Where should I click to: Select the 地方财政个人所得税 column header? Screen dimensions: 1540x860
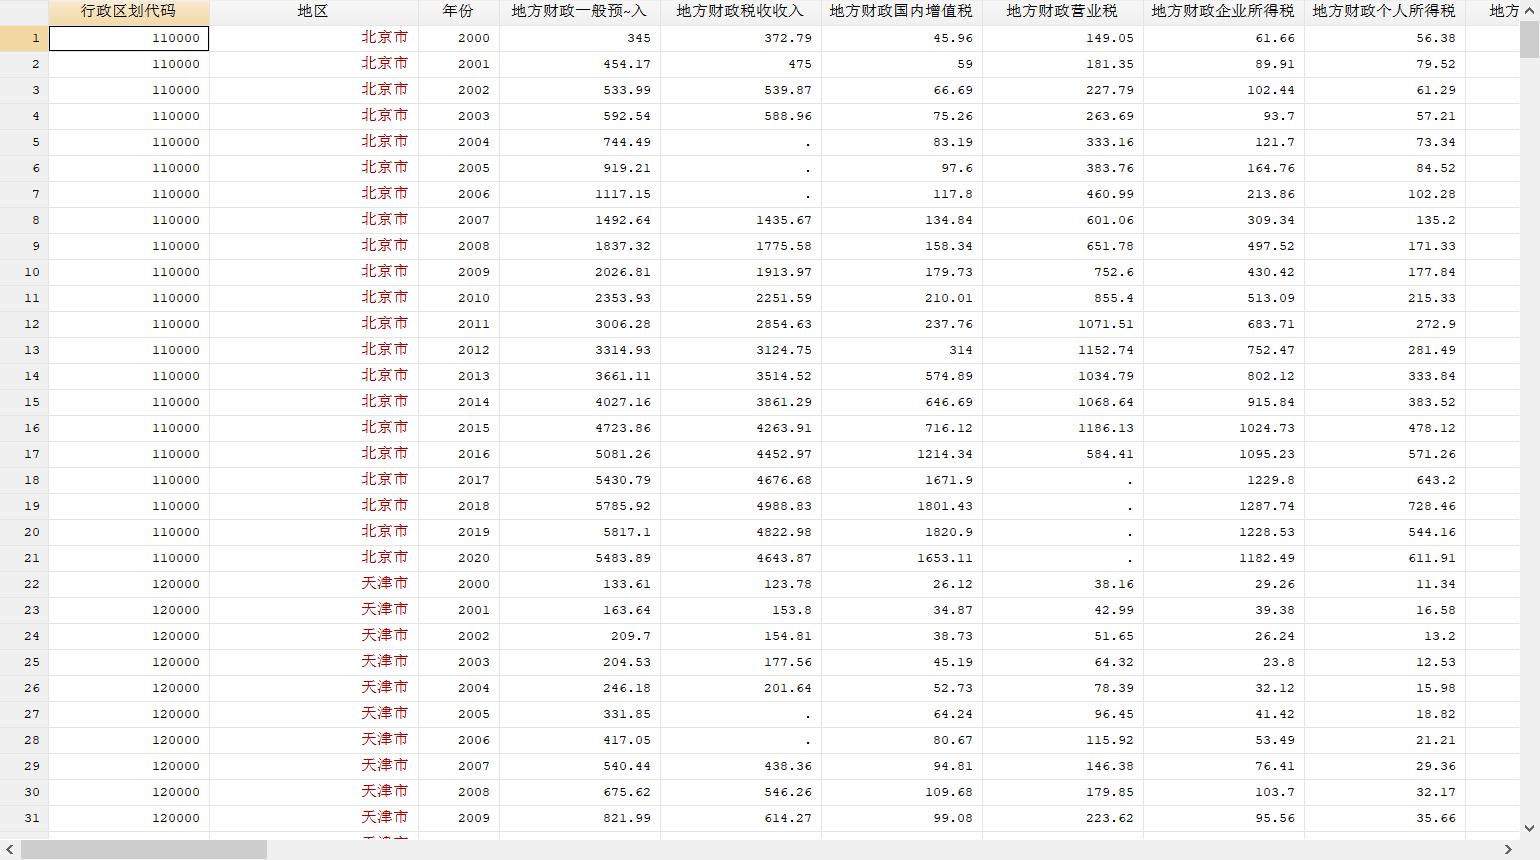pyautogui.click(x=1384, y=12)
